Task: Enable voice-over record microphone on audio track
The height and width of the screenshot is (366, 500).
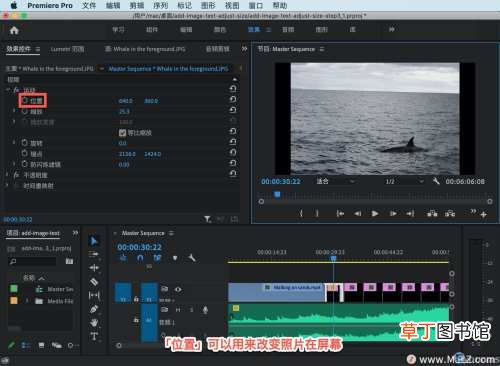Action: tap(205, 310)
